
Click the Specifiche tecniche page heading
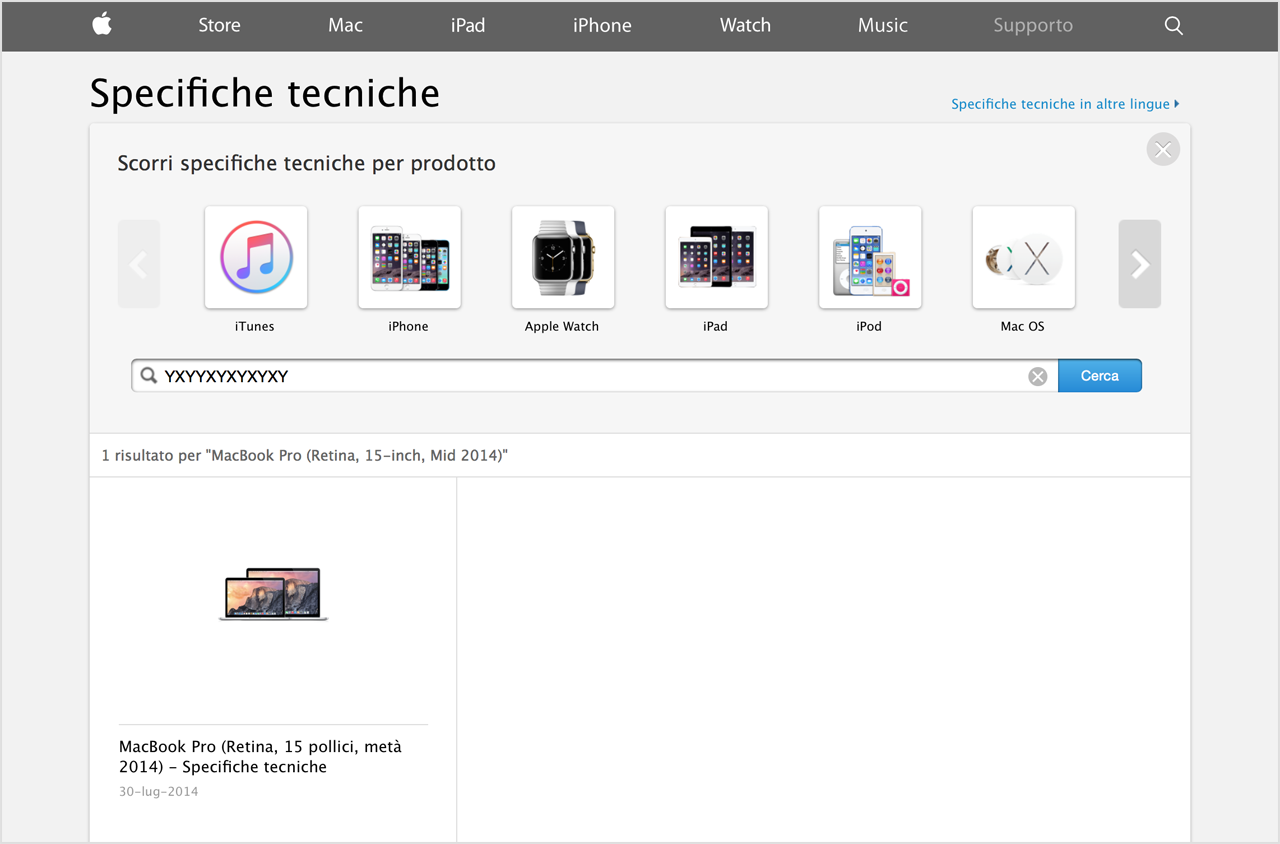tap(265, 93)
